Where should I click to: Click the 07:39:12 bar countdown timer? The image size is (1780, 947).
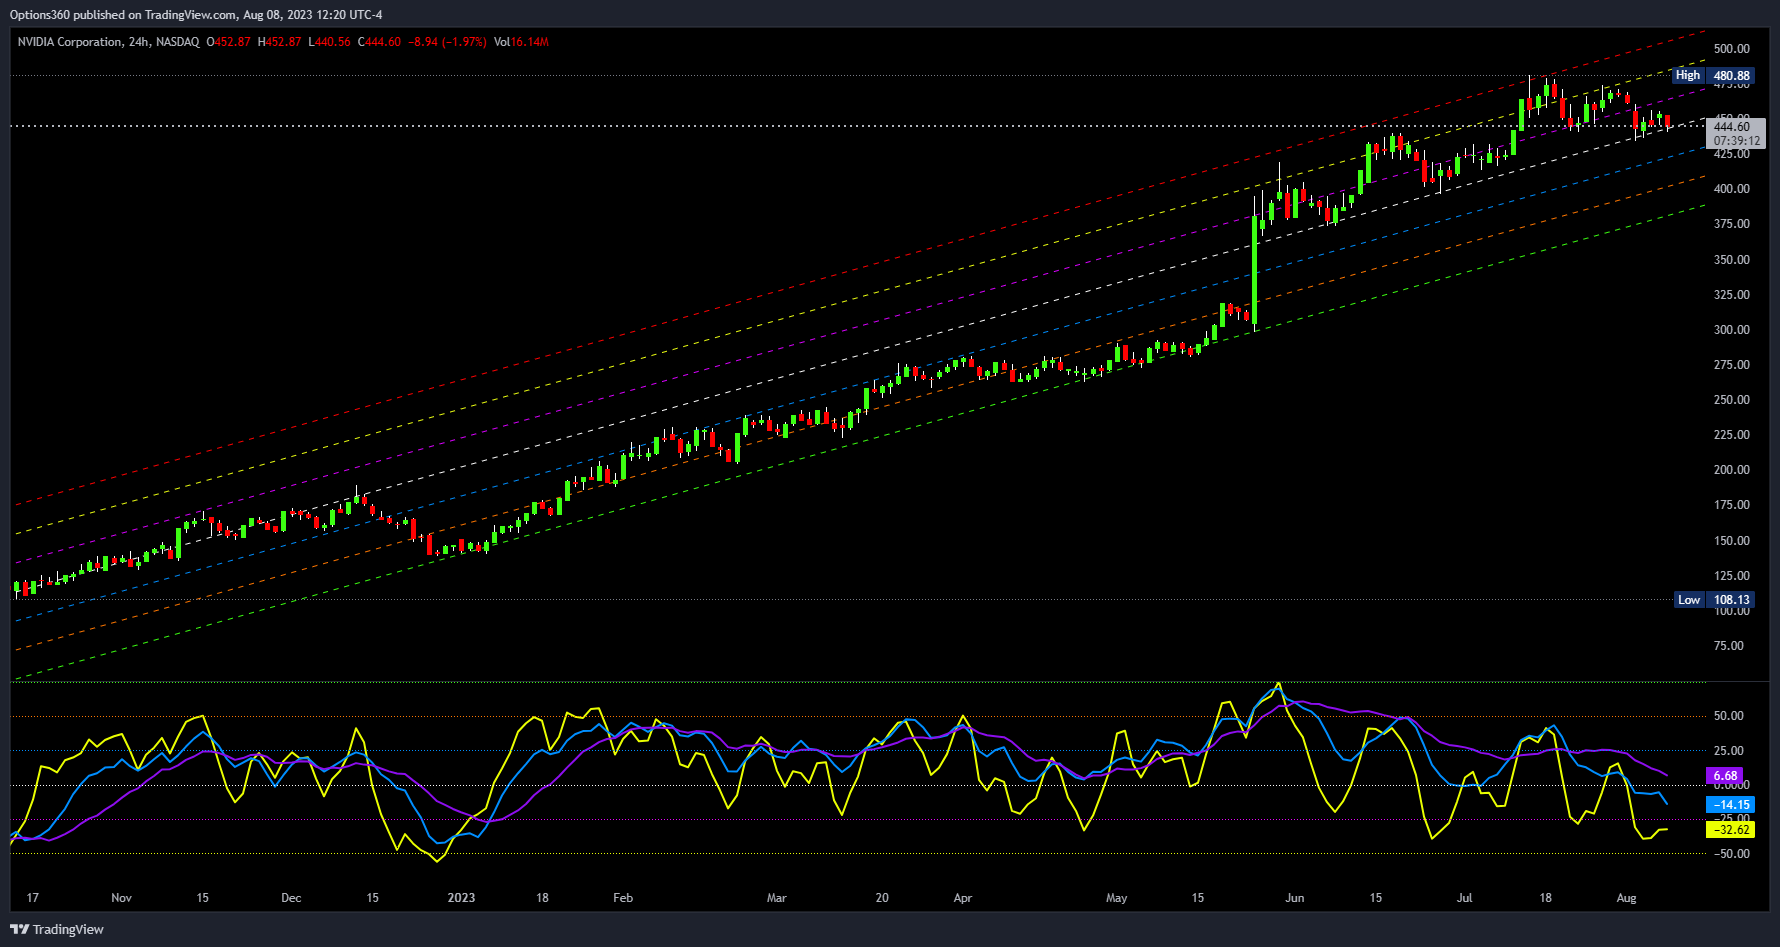click(1736, 141)
